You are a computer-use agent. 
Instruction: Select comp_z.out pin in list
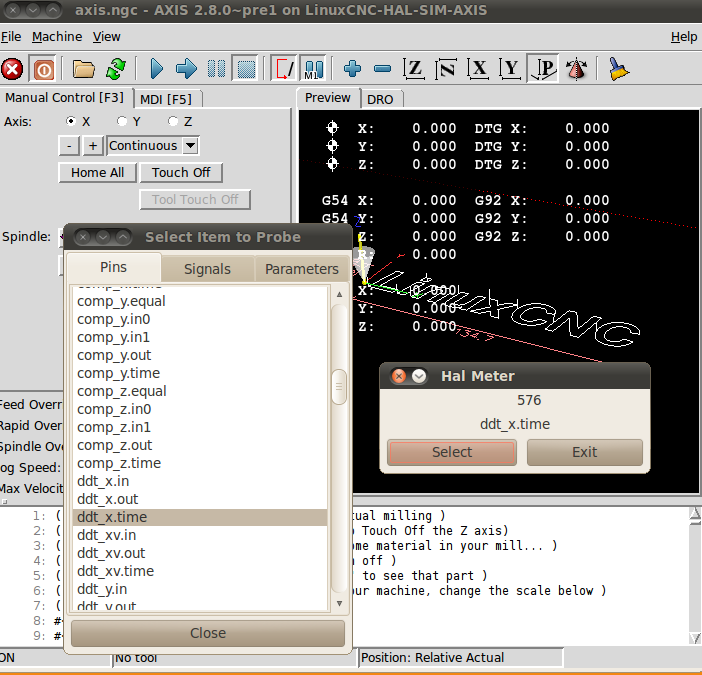[115, 445]
